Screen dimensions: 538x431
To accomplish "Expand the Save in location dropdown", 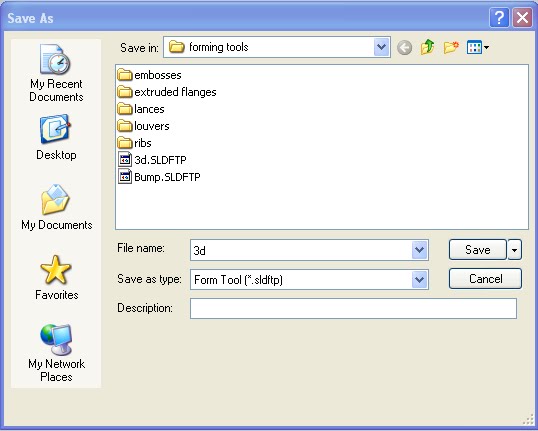I will [x=382, y=47].
